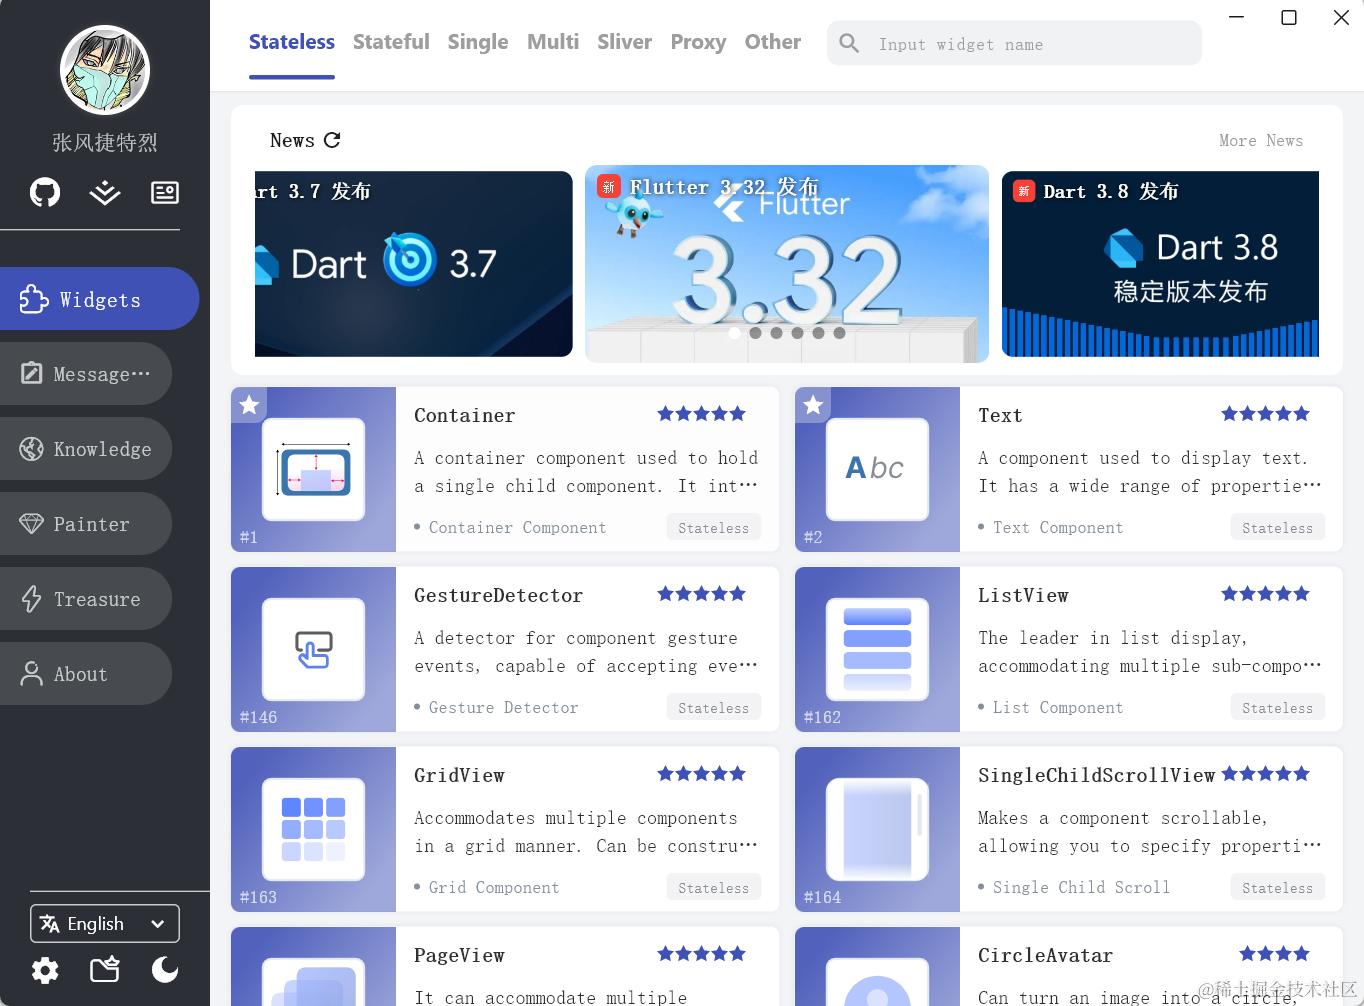Click the CircleAvatar star rating
The image size is (1364, 1006).
1274,953
